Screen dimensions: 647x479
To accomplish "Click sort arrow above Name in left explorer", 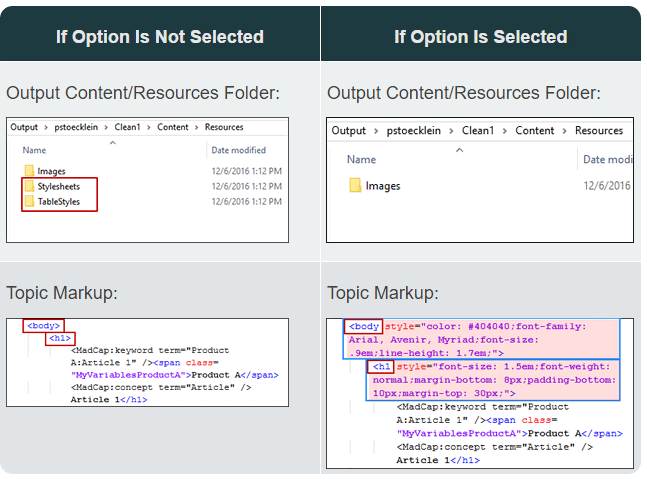I will click(x=113, y=143).
